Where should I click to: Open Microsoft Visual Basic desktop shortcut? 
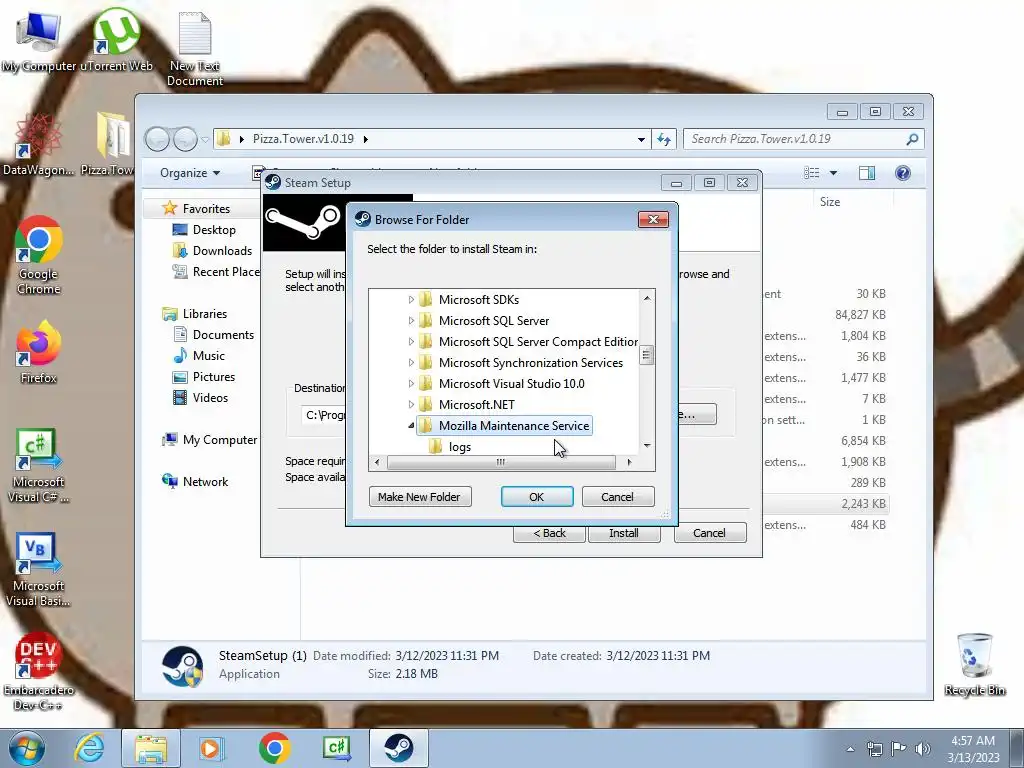[39, 569]
